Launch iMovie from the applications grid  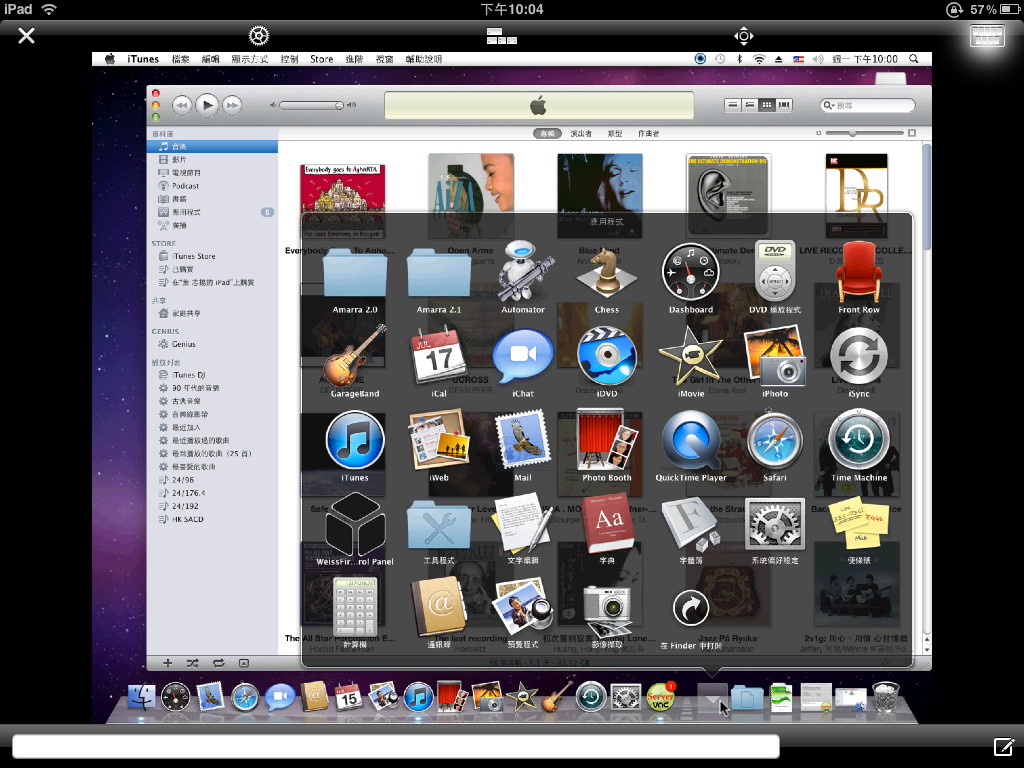[x=690, y=357]
